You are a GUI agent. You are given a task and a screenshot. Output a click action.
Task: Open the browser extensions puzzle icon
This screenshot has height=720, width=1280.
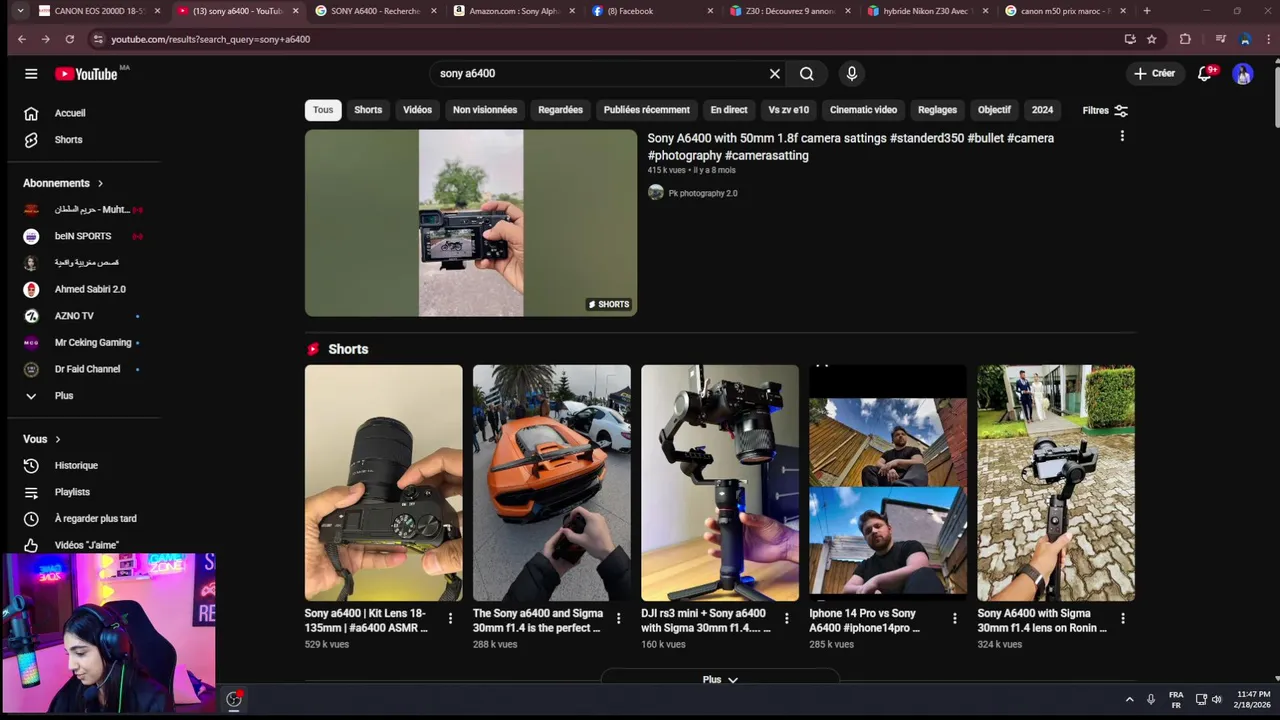(x=1185, y=39)
